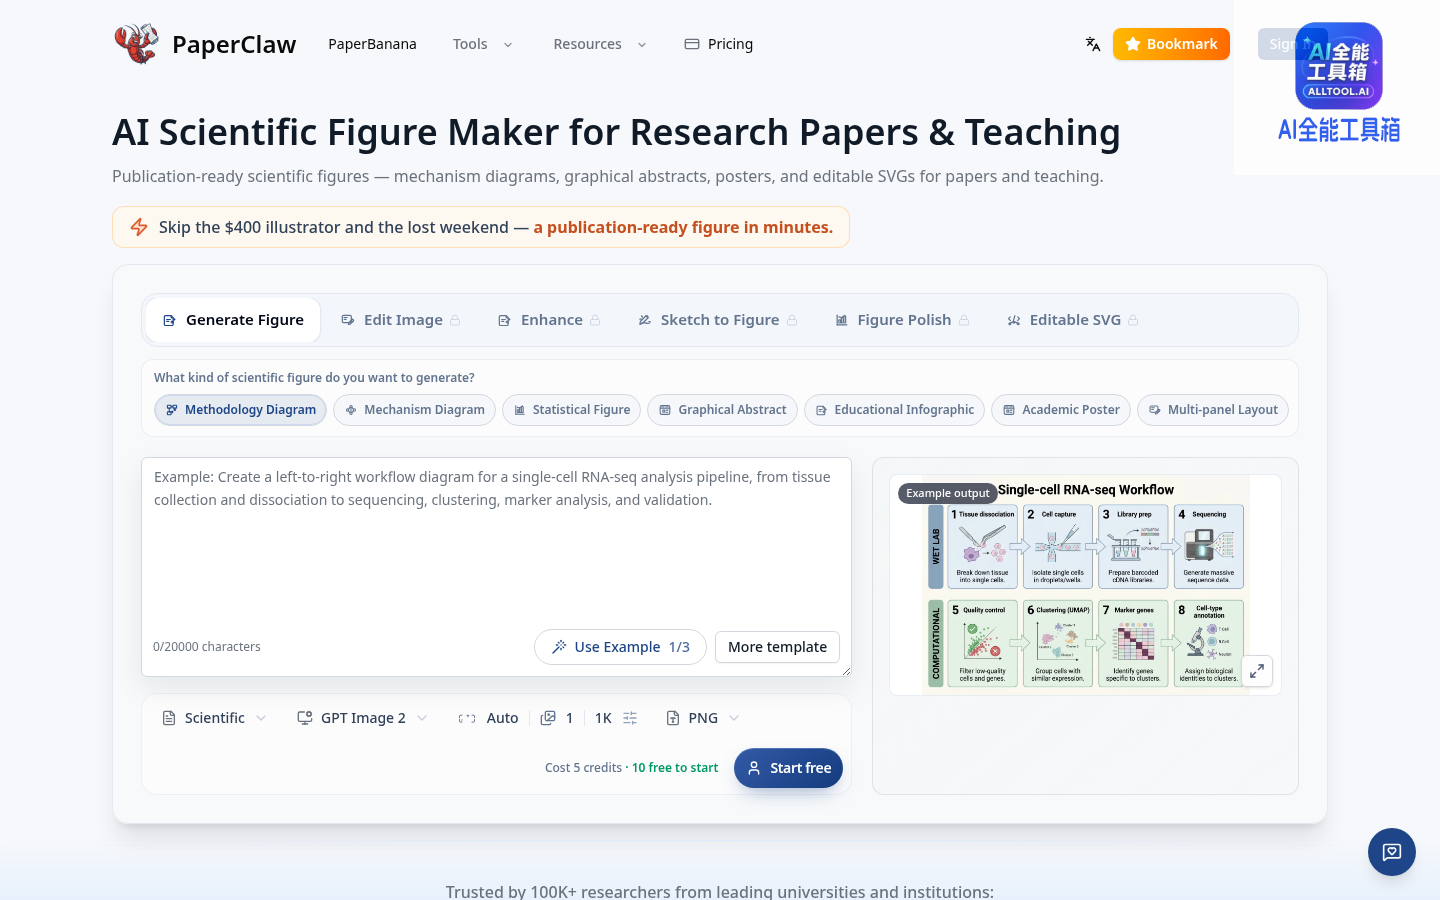Expand the example output image fullscreen
The image size is (1440, 900).
(1257, 671)
